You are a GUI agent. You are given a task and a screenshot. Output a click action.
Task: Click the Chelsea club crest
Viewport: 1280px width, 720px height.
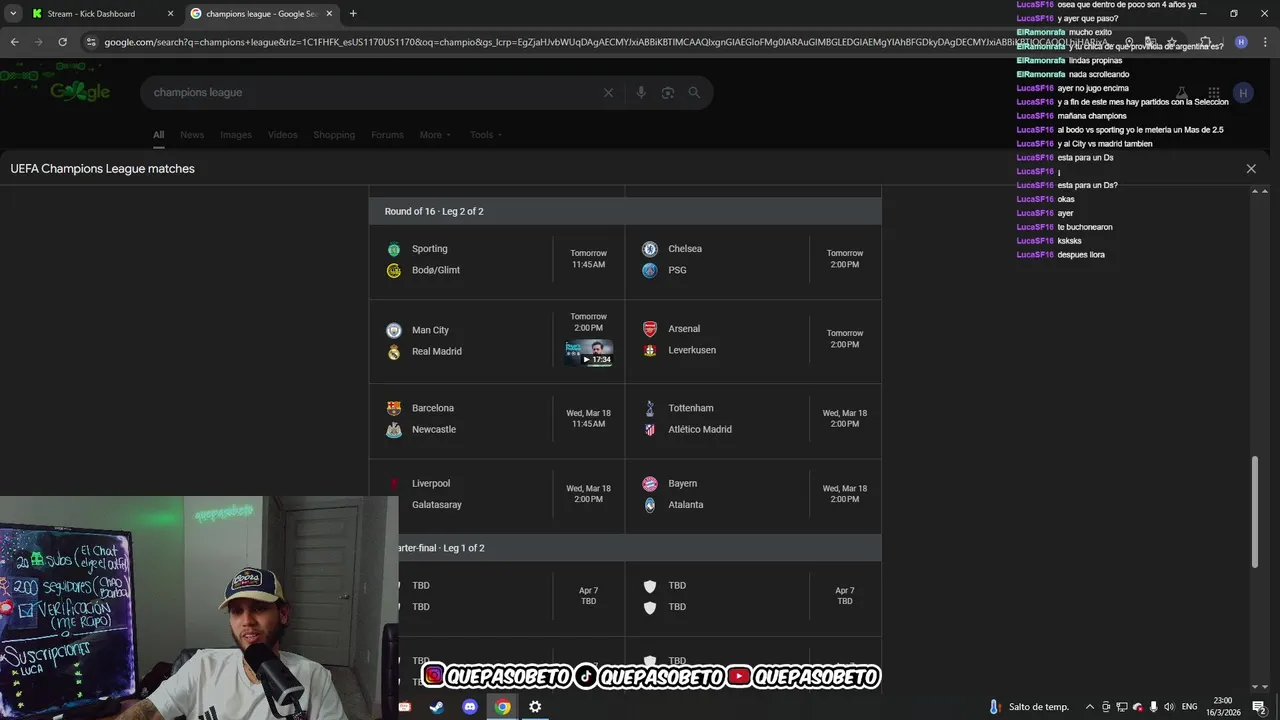point(650,249)
